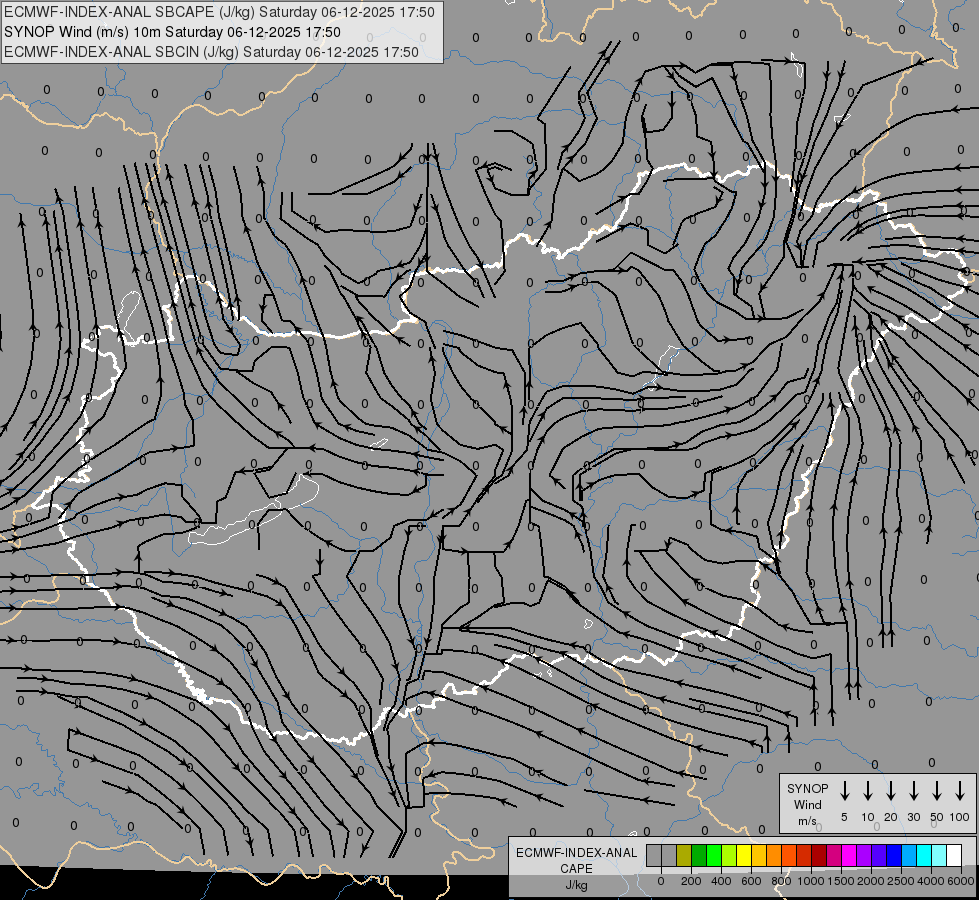
Task: Select the dark green CAPE legend swatch
Action: tap(699, 855)
